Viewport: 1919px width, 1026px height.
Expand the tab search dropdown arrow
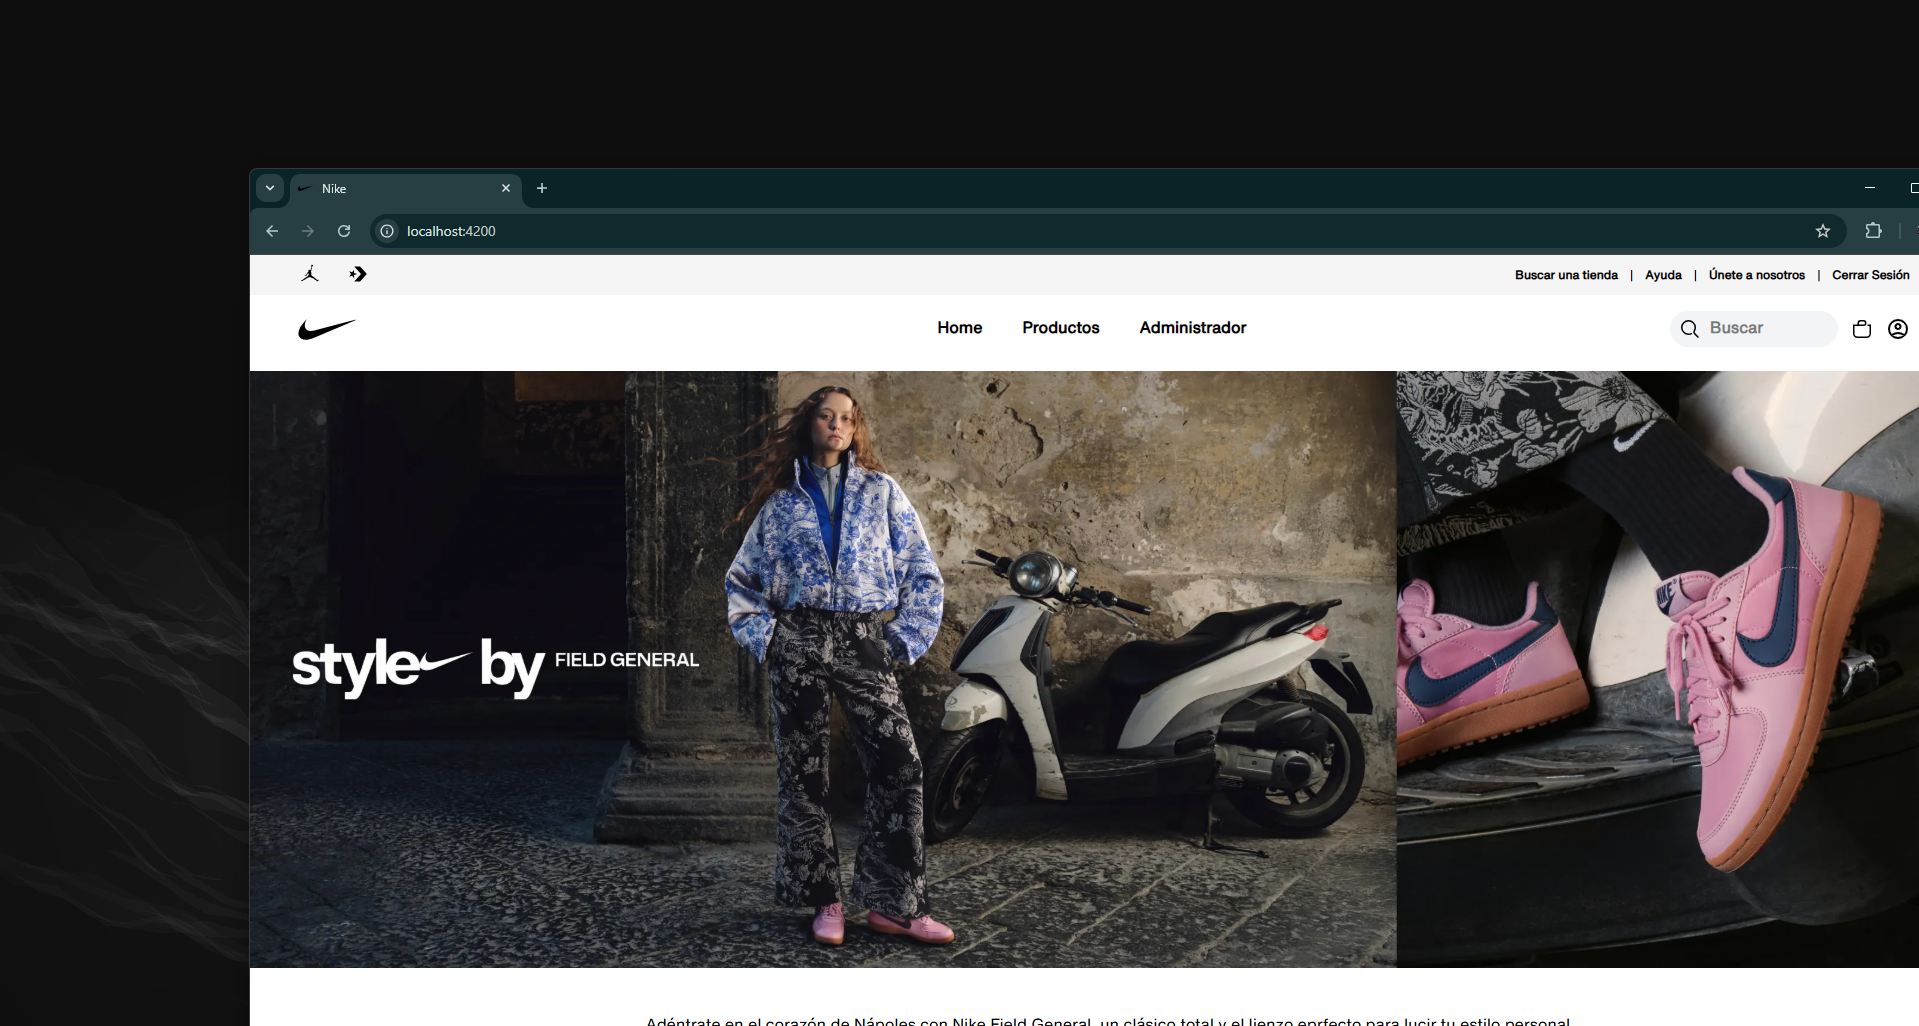coord(270,188)
